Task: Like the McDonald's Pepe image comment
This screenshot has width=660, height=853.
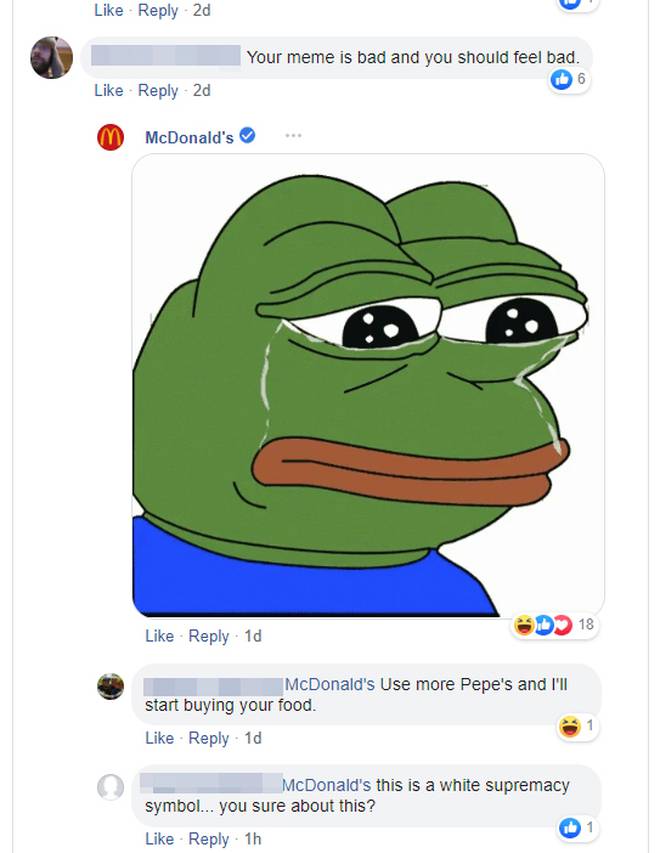Action: point(159,636)
